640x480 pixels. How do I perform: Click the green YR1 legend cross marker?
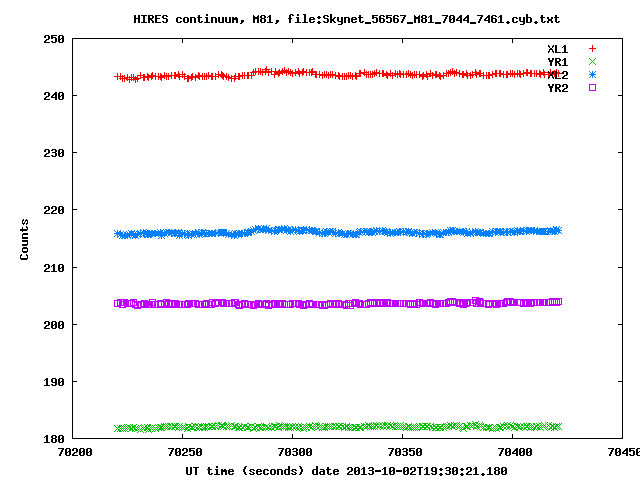pyautogui.click(x=592, y=62)
